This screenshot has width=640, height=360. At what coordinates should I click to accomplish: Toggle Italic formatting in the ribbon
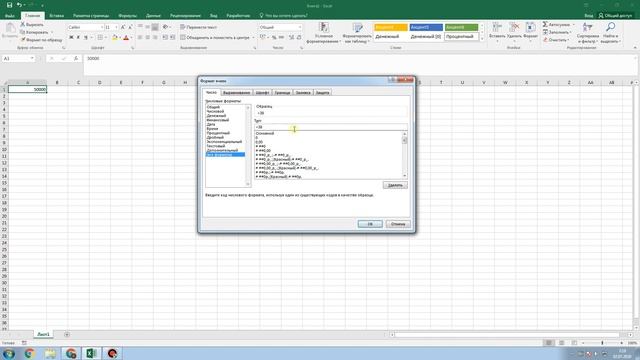78,37
